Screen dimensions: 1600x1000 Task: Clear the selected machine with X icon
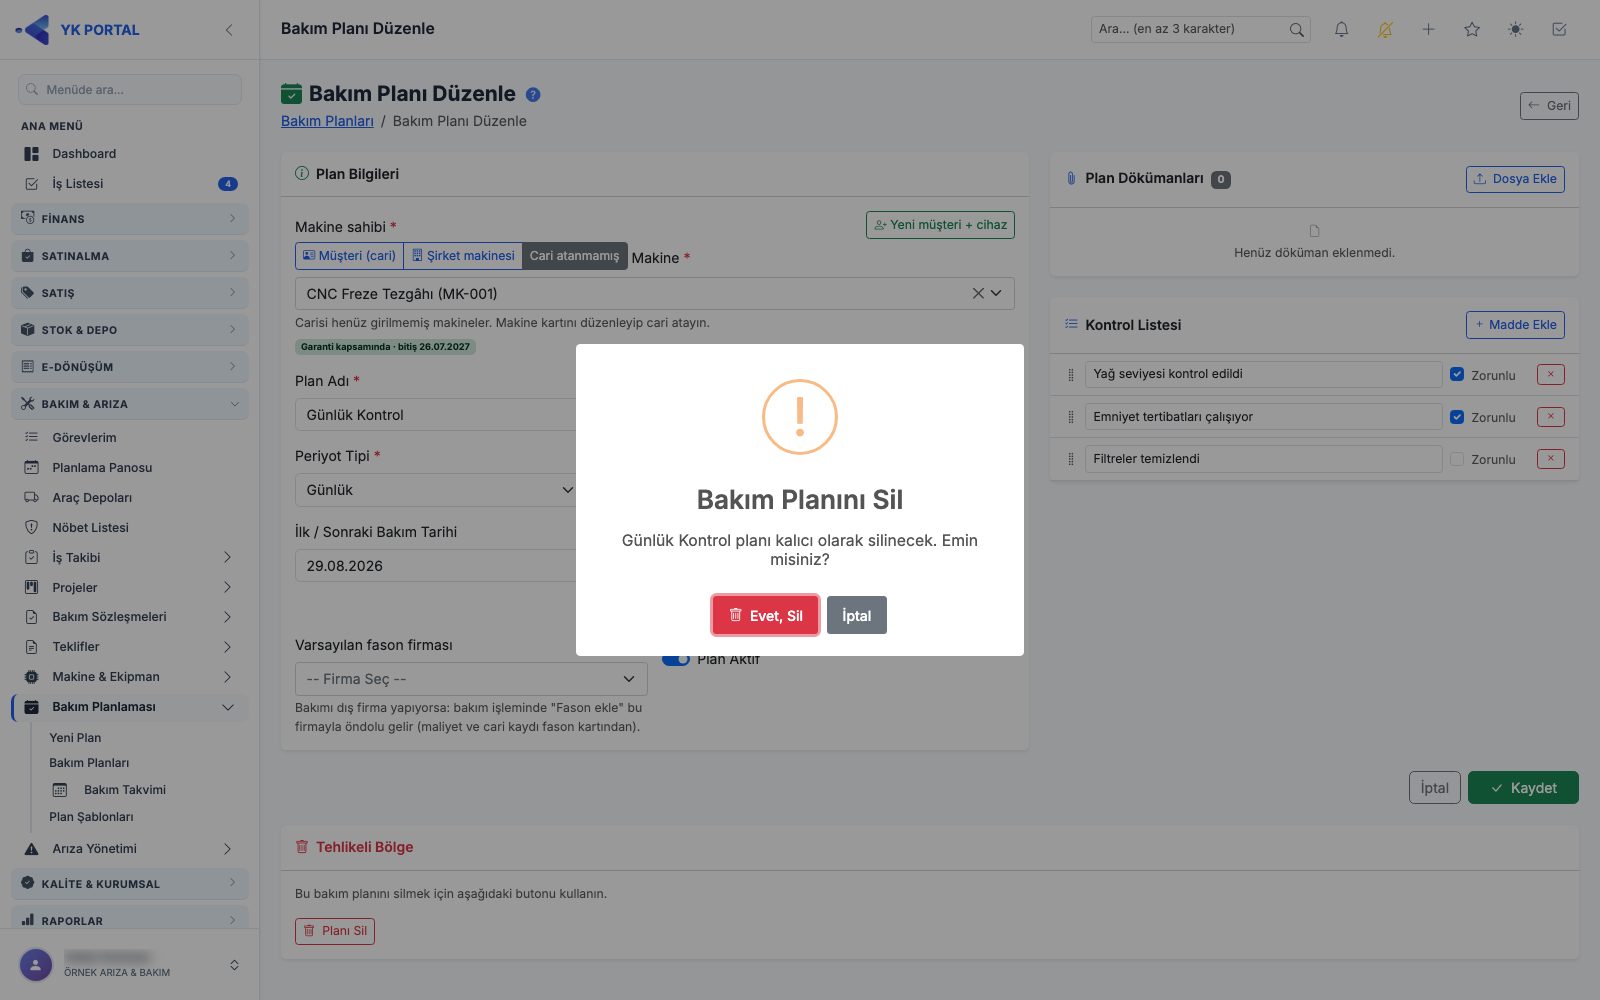pos(978,293)
